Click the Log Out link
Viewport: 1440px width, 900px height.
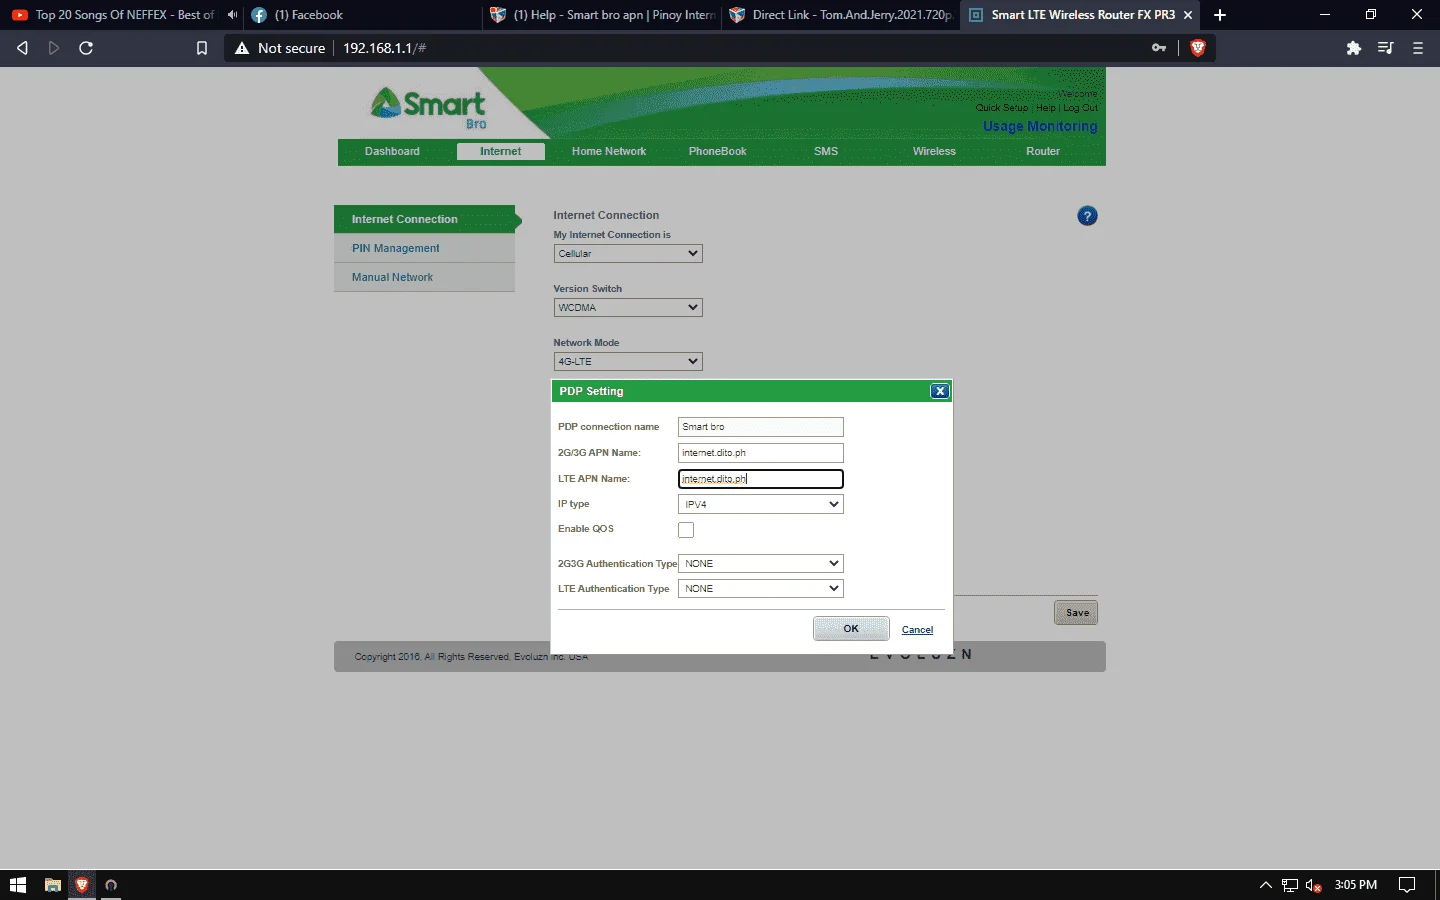1080,108
